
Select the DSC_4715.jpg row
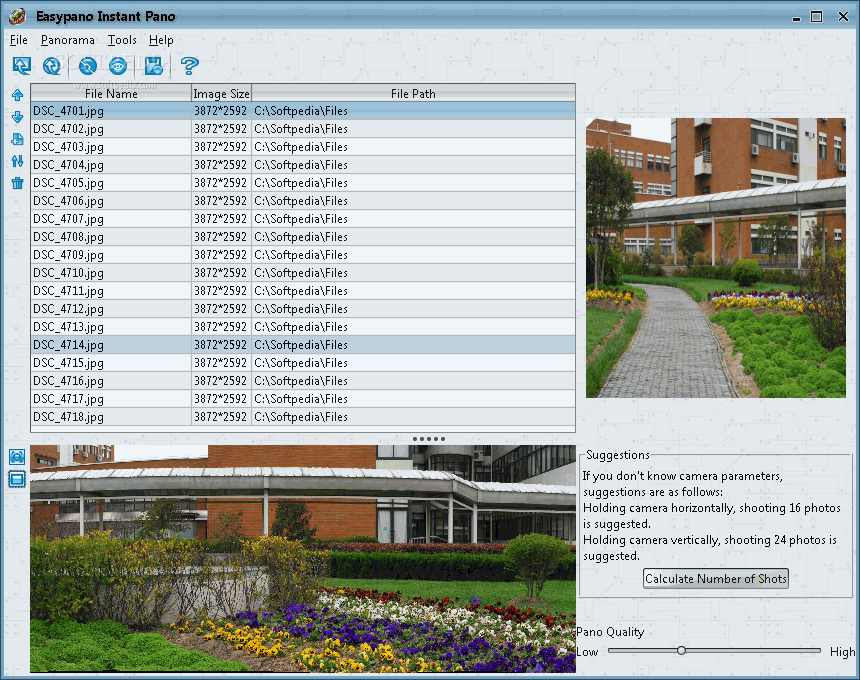coord(303,363)
